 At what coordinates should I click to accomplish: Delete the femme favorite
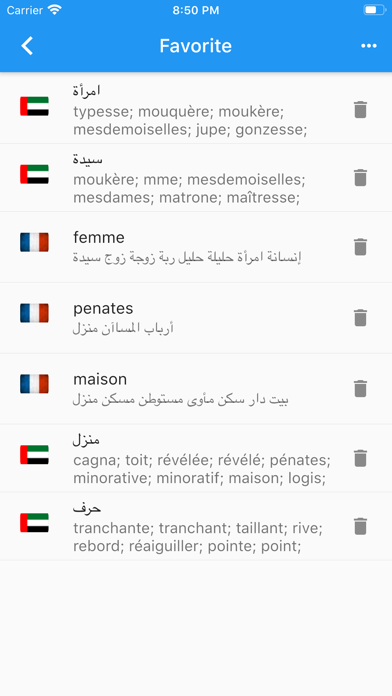pyautogui.click(x=360, y=247)
